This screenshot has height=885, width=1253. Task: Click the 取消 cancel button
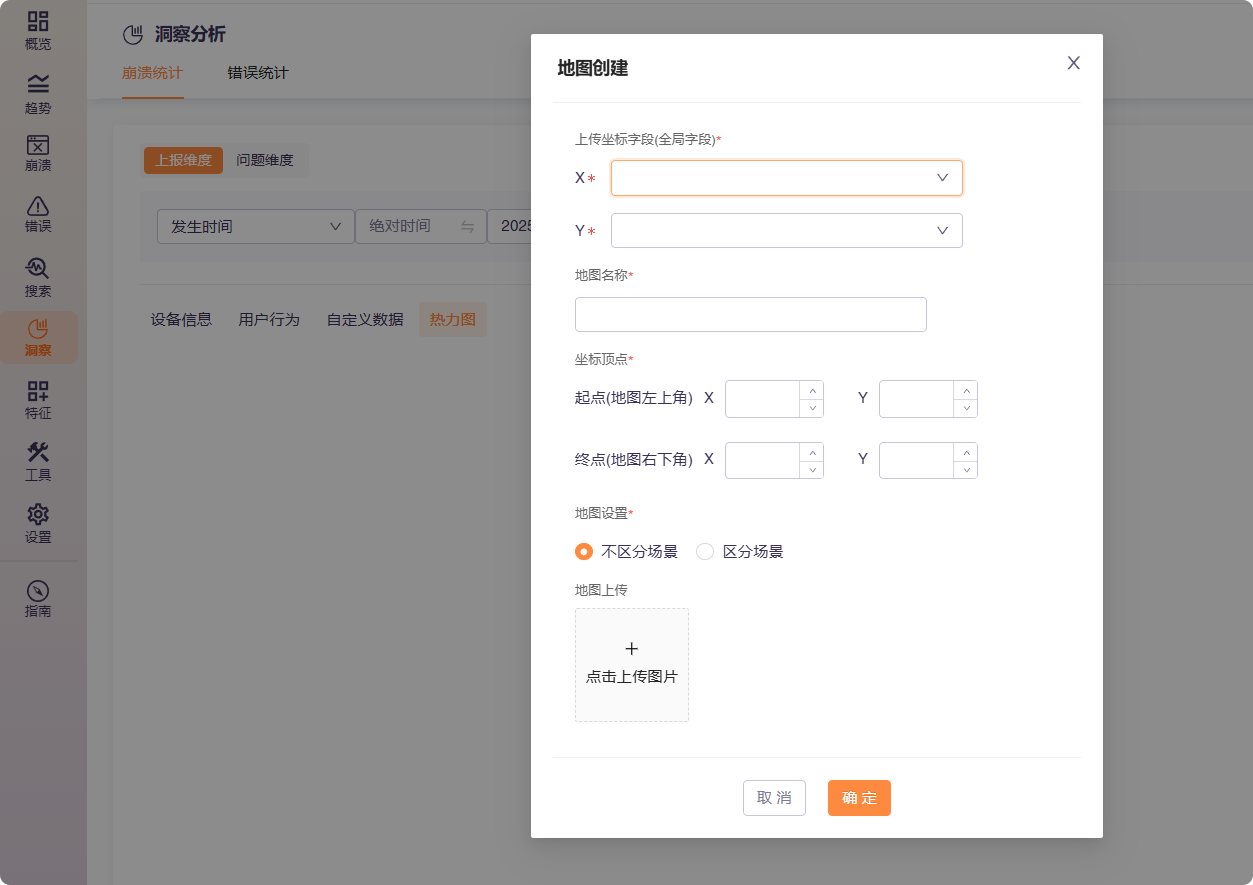coord(774,798)
